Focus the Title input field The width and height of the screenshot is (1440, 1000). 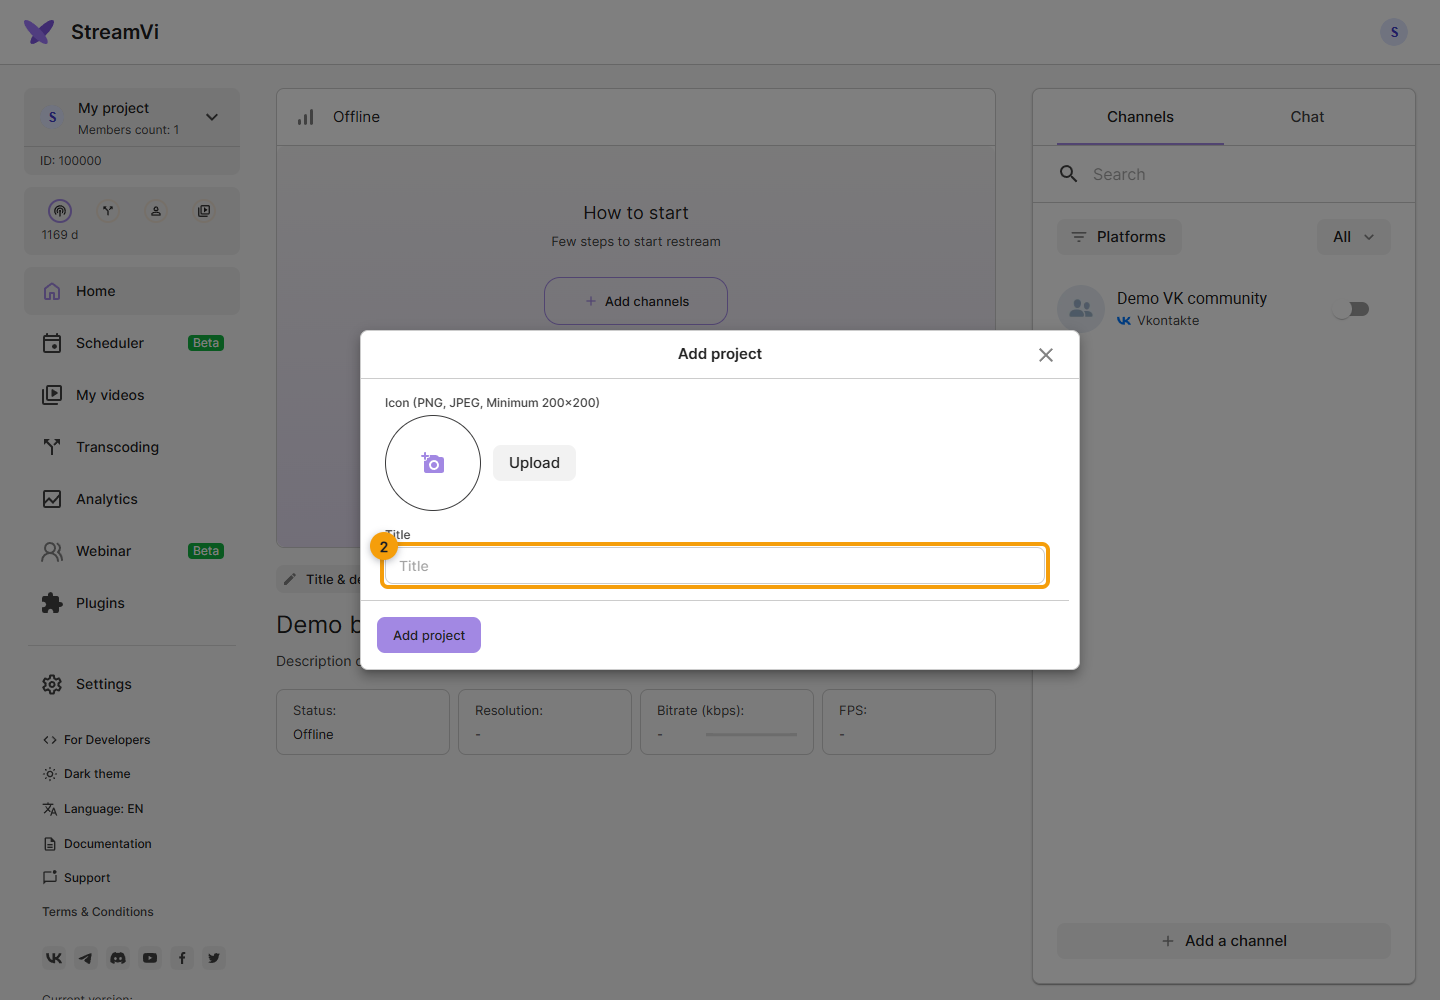point(715,566)
